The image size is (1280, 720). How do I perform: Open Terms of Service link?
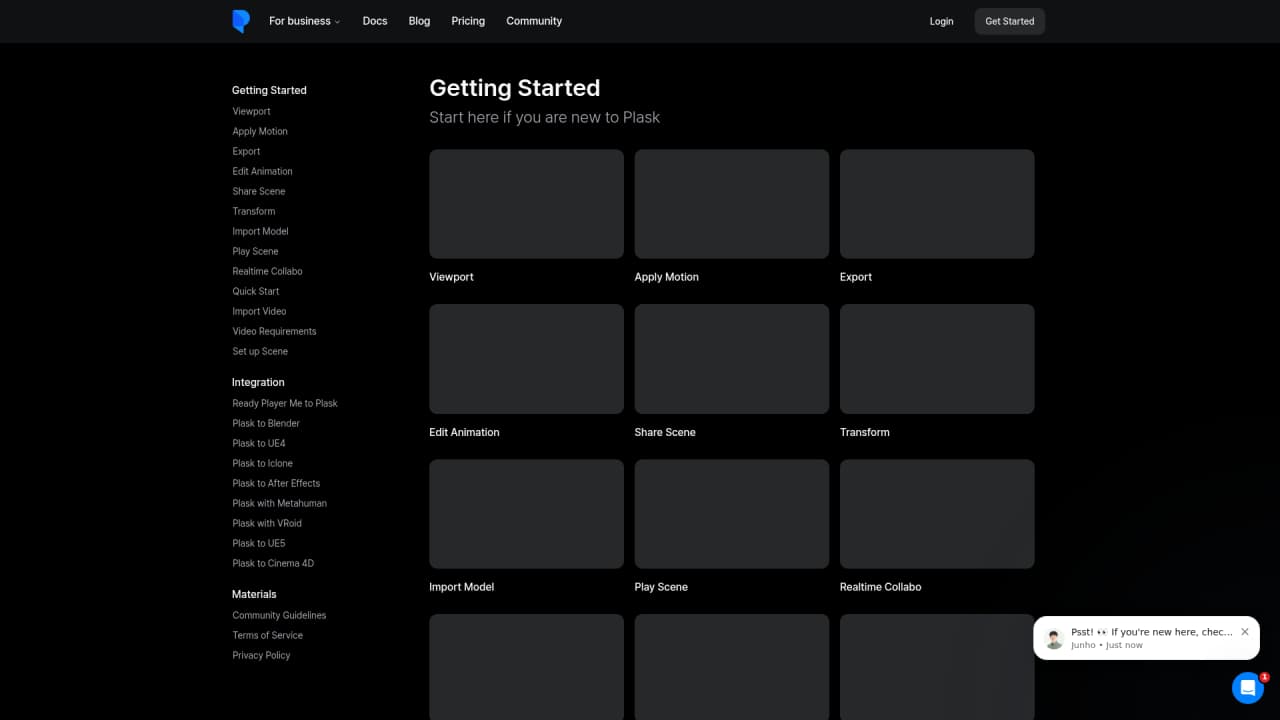point(268,635)
